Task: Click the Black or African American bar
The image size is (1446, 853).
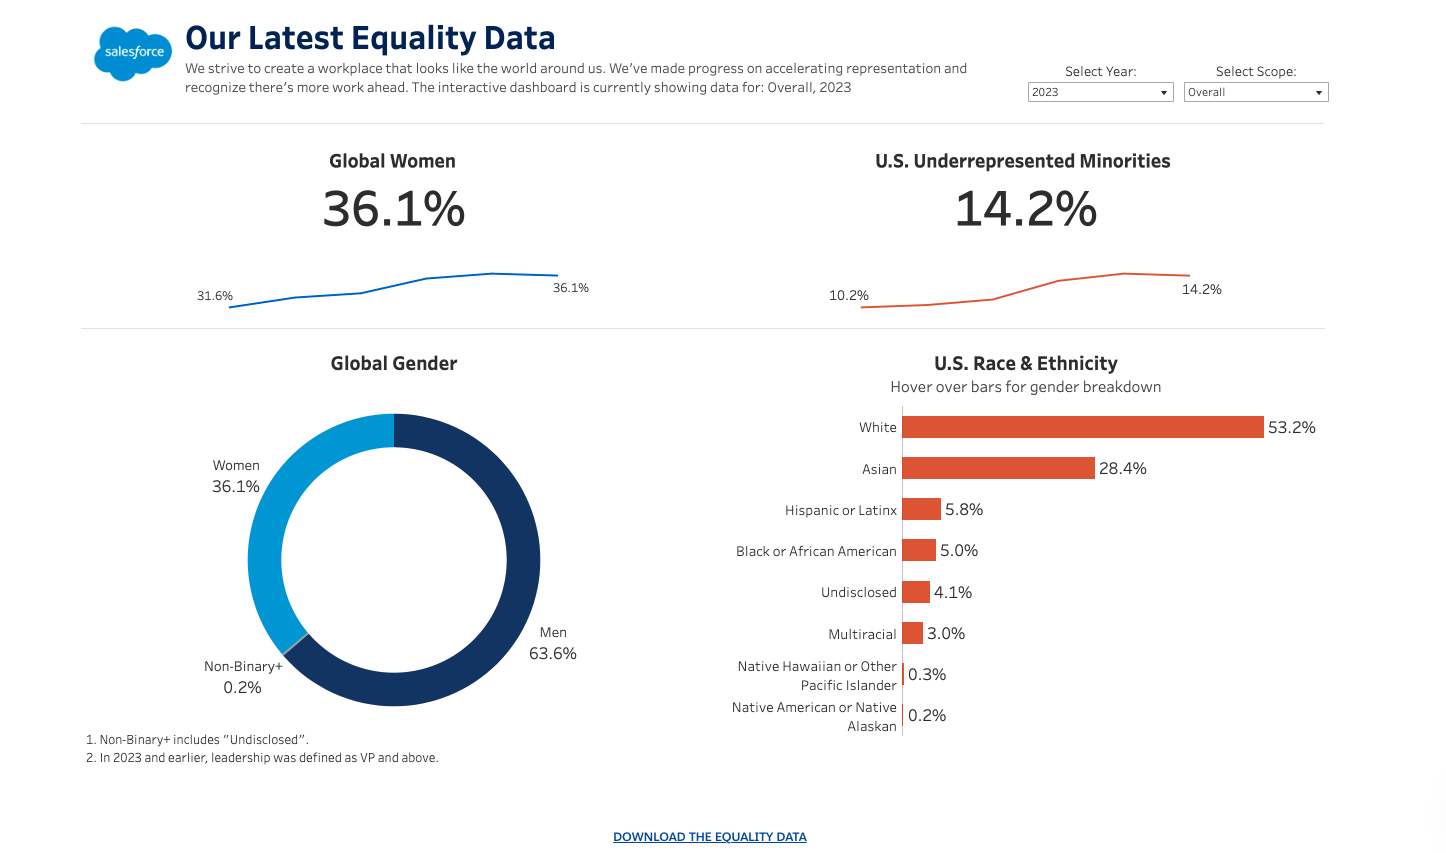Action: pos(918,550)
